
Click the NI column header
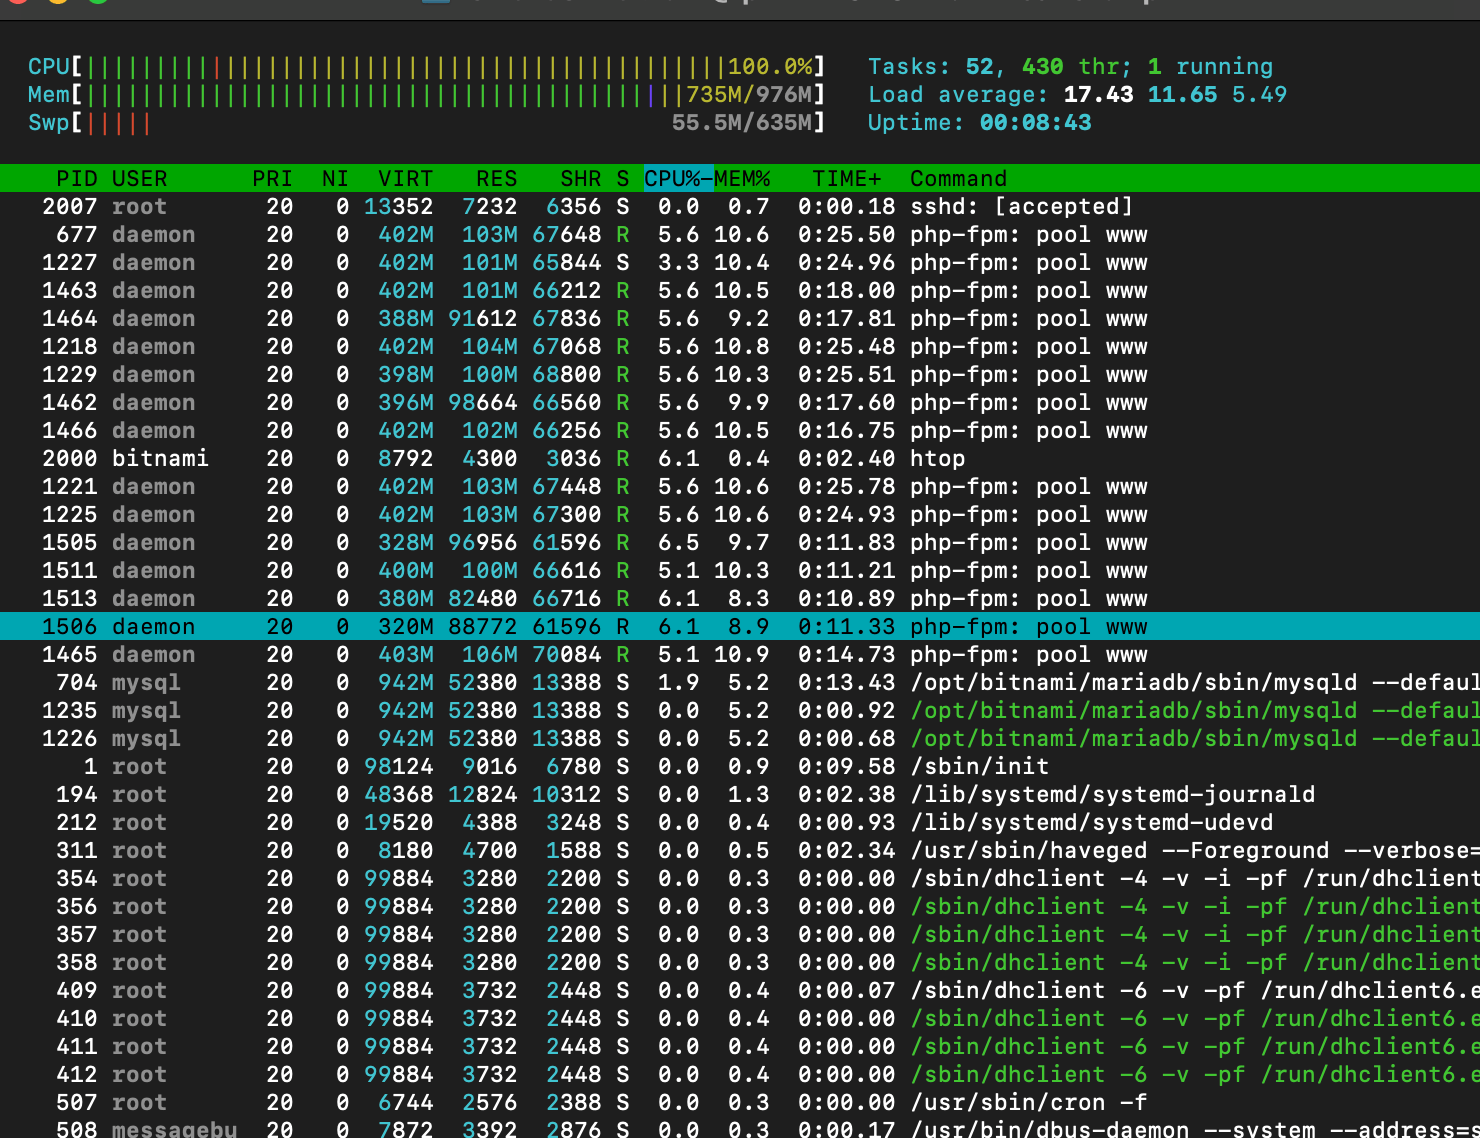335,178
